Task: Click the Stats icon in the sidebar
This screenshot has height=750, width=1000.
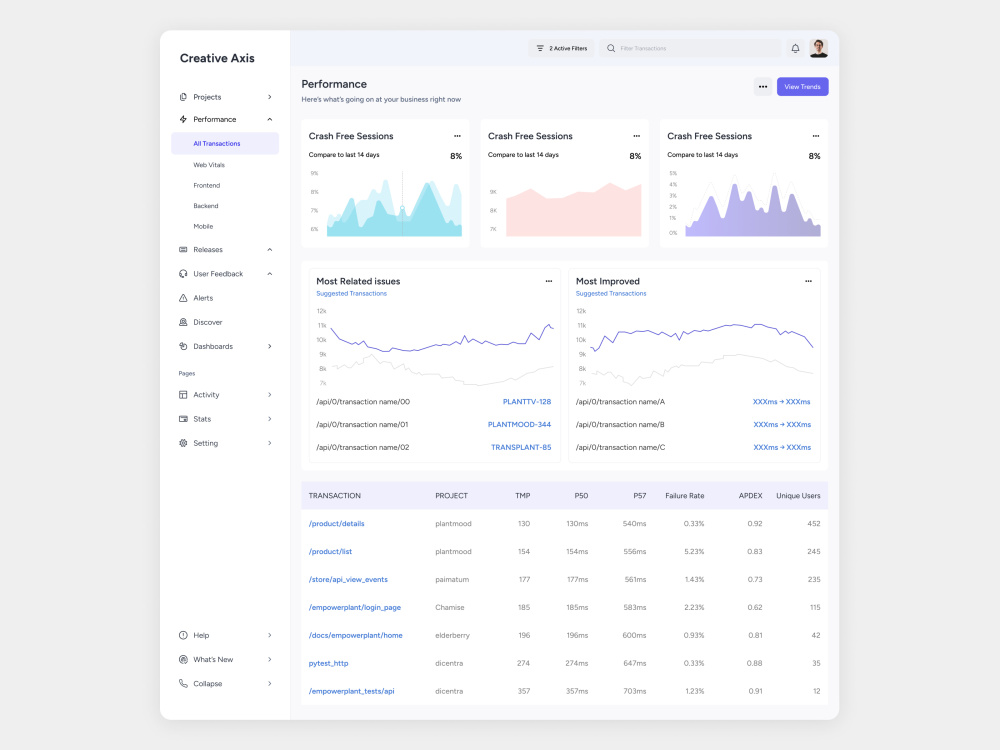Action: point(183,419)
